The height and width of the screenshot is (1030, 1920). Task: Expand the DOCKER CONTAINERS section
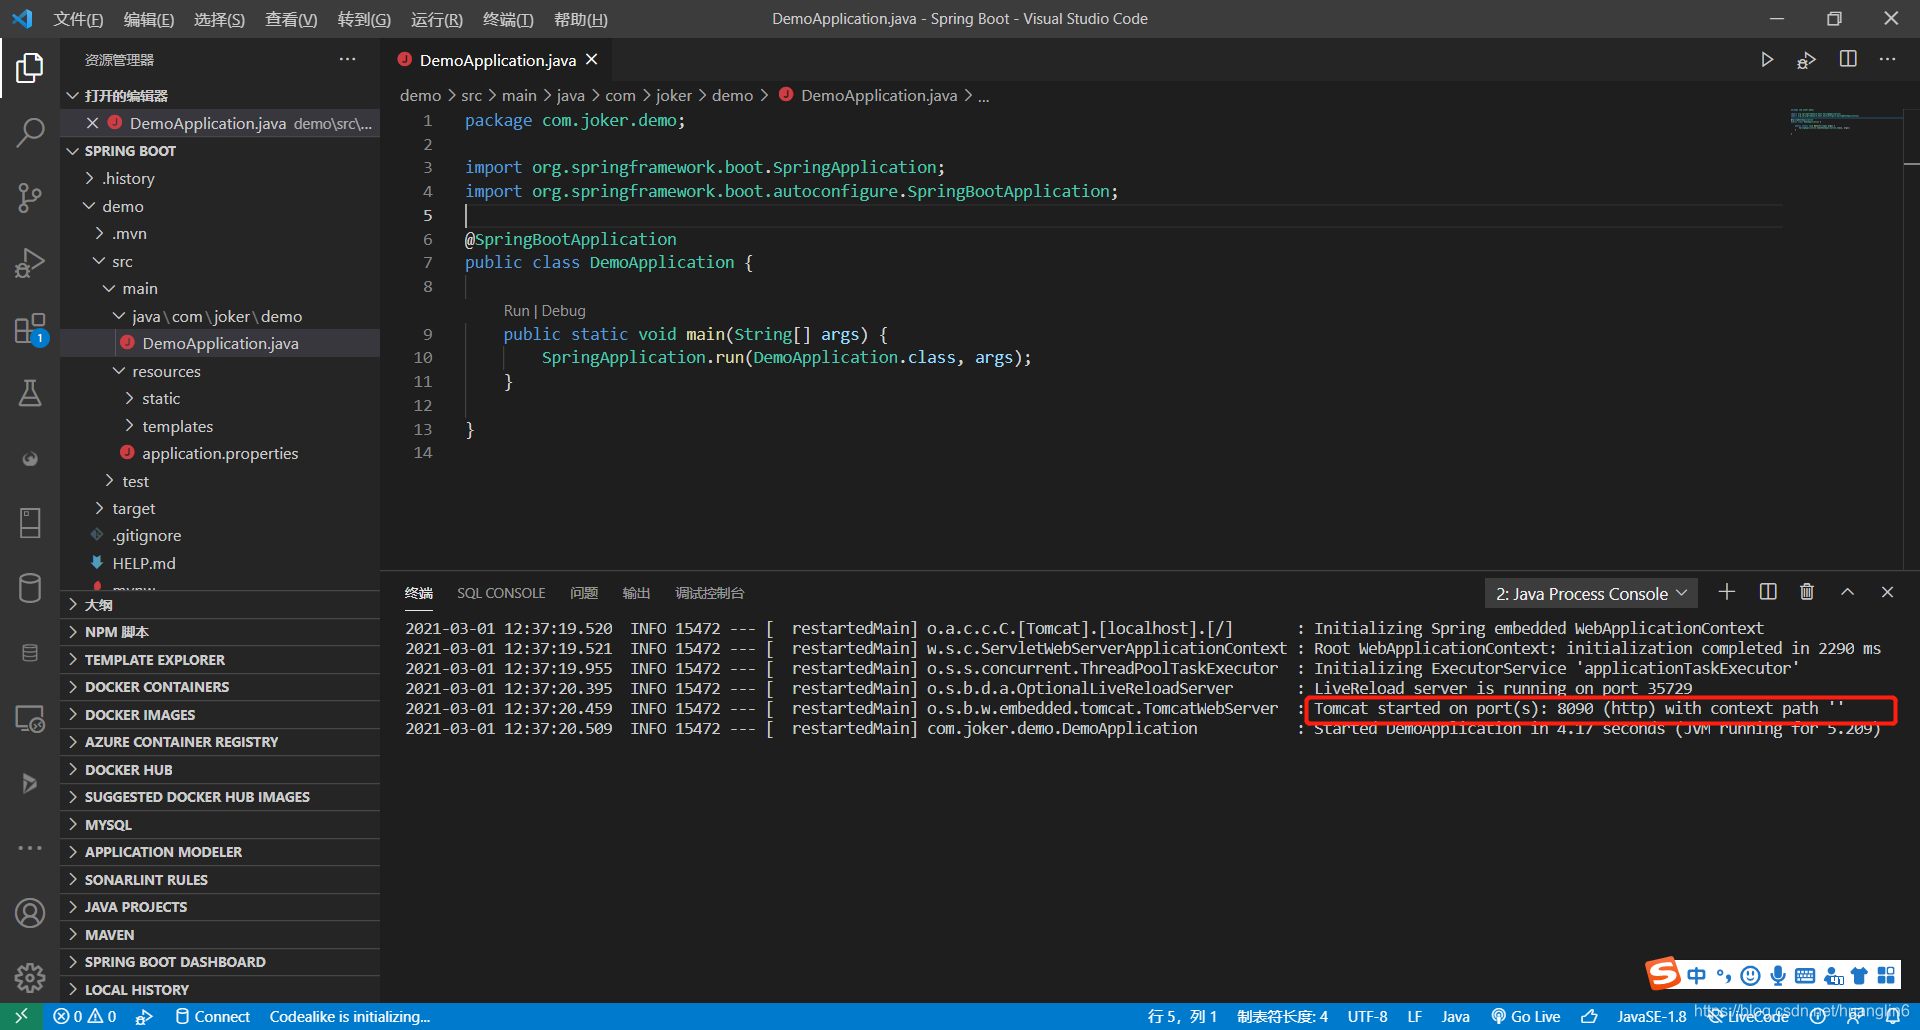pyautogui.click(x=220, y=687)
